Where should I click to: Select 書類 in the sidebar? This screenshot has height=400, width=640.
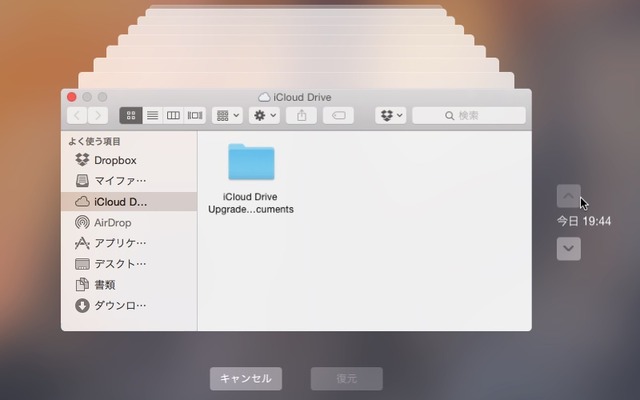tap(129, 284)
